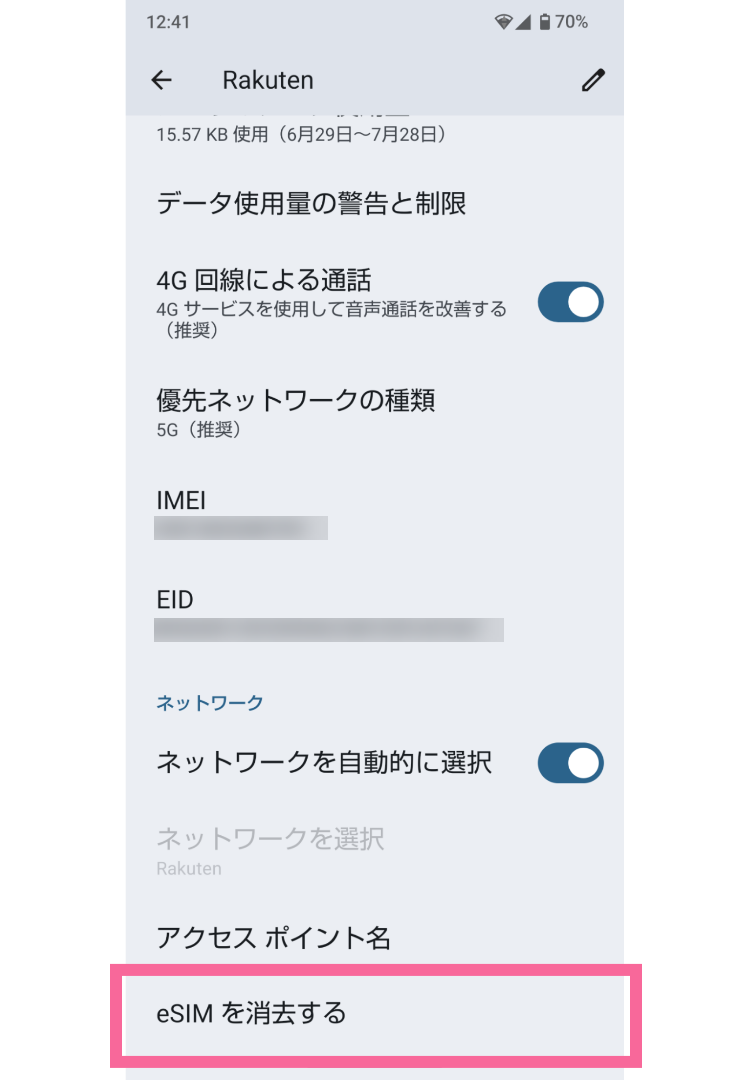Tap the pencil edit icon
The image size is (750, 1080).
(x=593, y=80)
